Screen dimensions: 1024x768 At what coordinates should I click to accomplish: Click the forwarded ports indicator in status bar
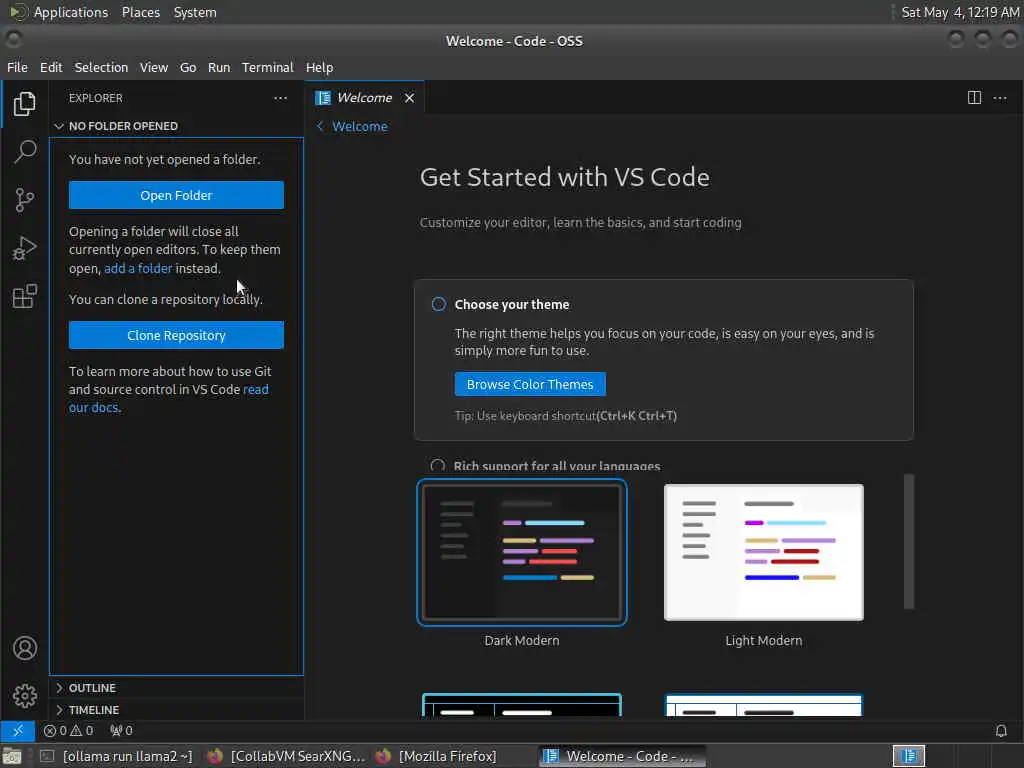click(121, 731)
